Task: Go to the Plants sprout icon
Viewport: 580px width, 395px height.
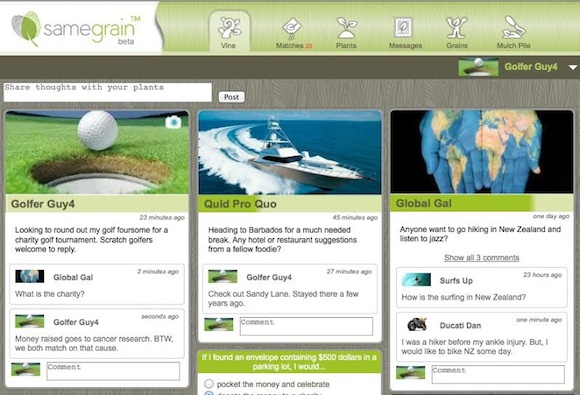Action: 346,28
